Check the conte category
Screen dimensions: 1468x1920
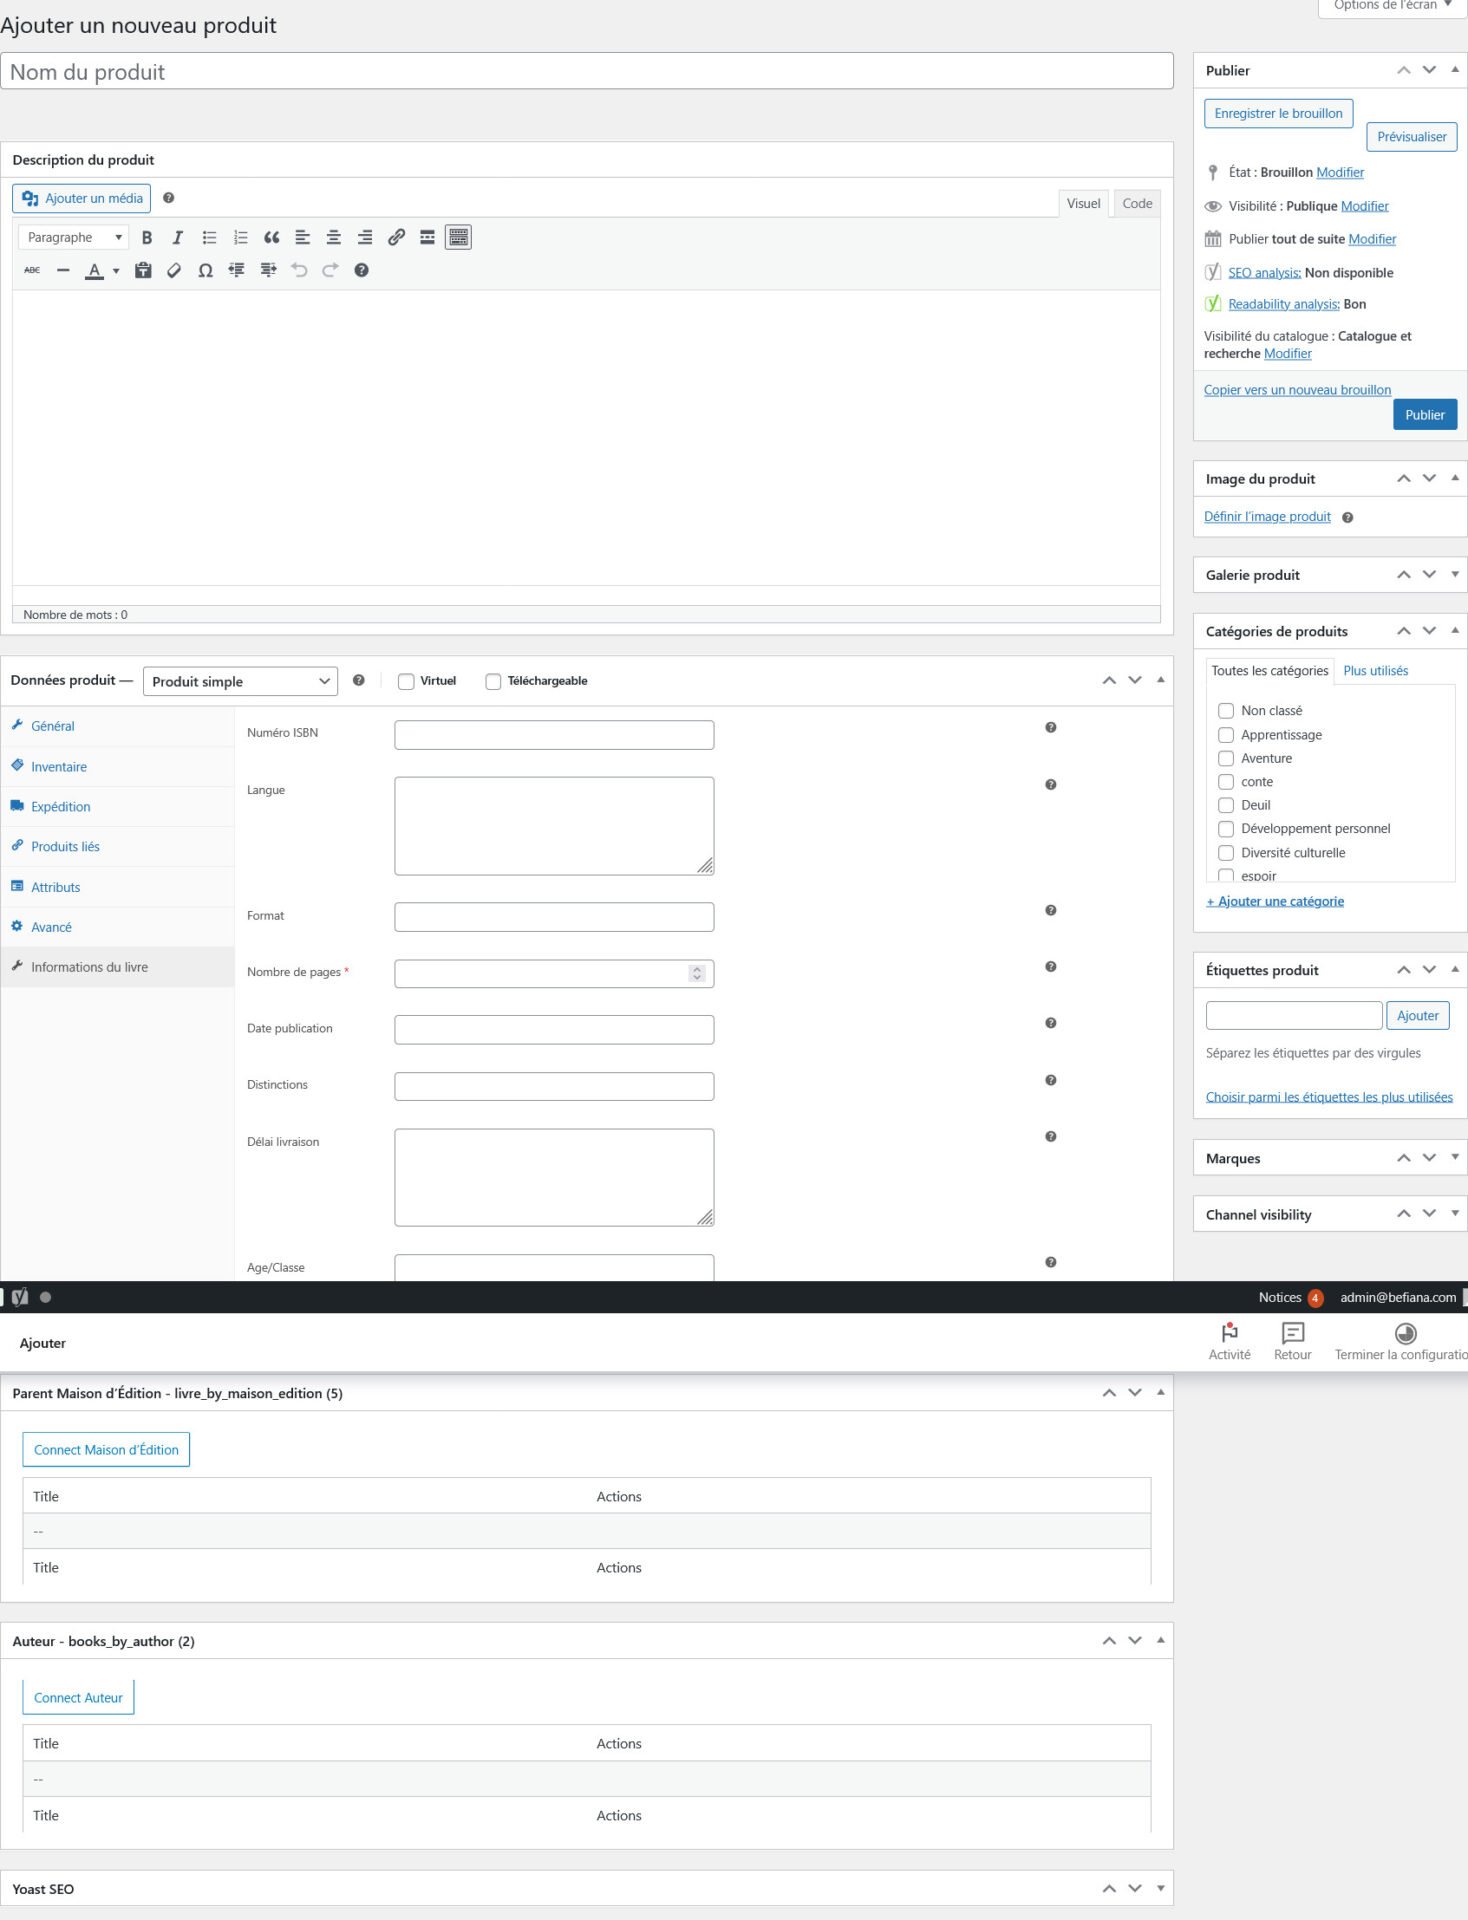[x=1226, y=782]
